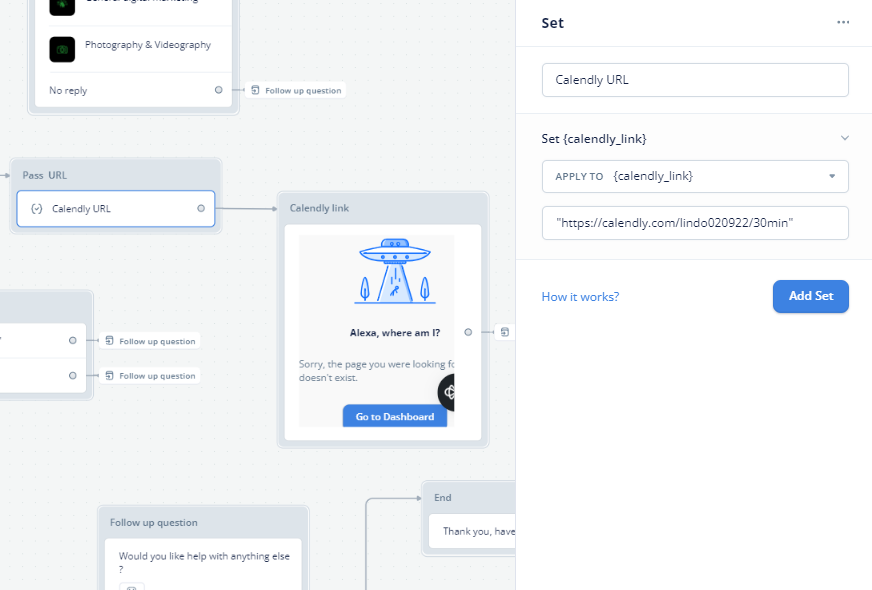The height and width of the screenshot is (590, 872).
Task: Open the How it works? link
Action: click(x=580, y=297)
